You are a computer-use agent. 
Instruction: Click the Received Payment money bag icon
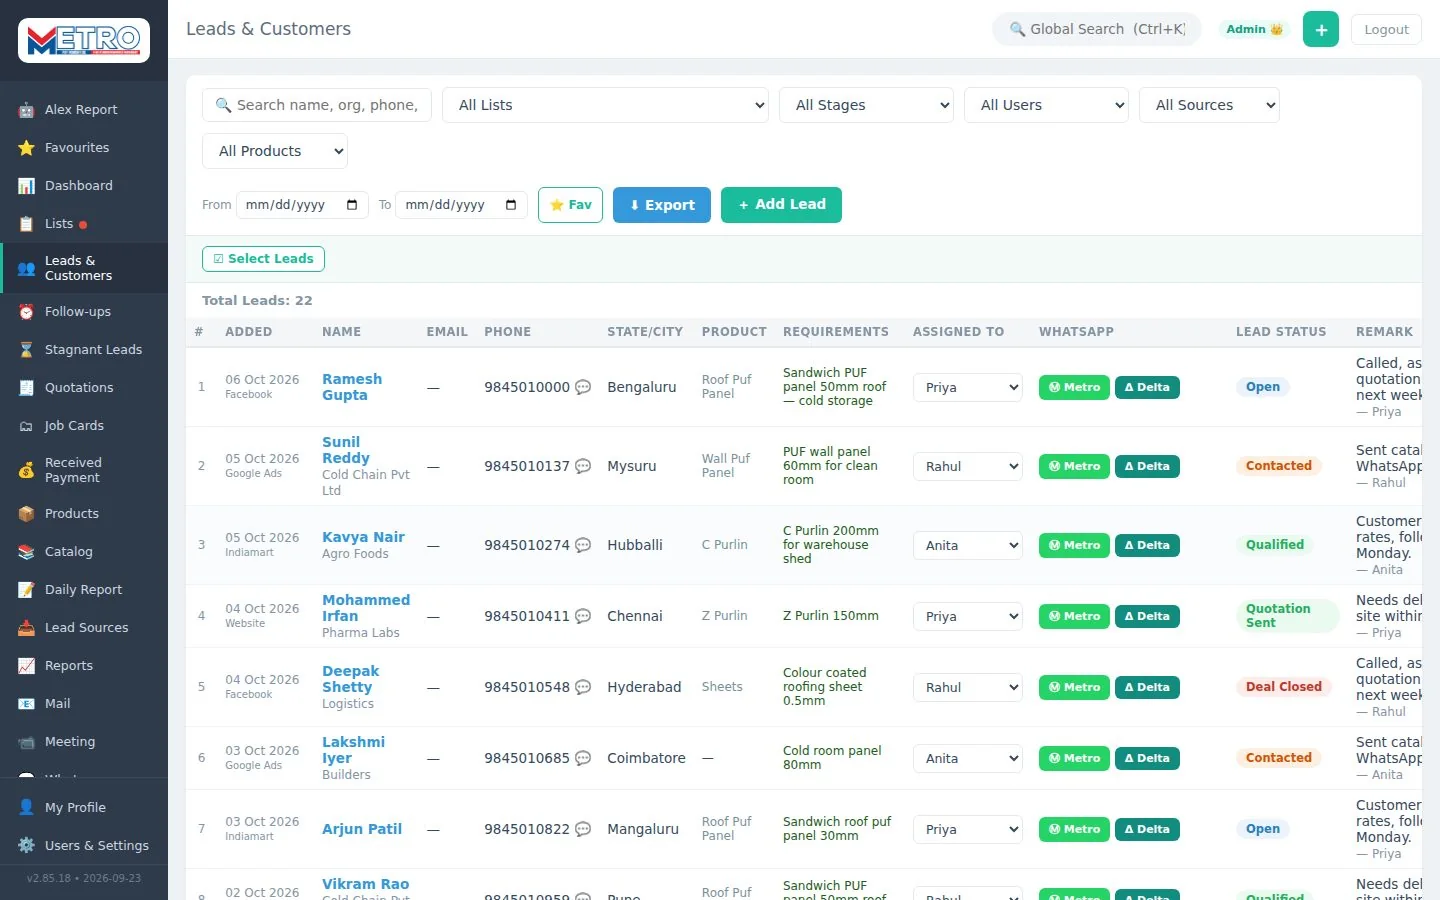point(26,470)
